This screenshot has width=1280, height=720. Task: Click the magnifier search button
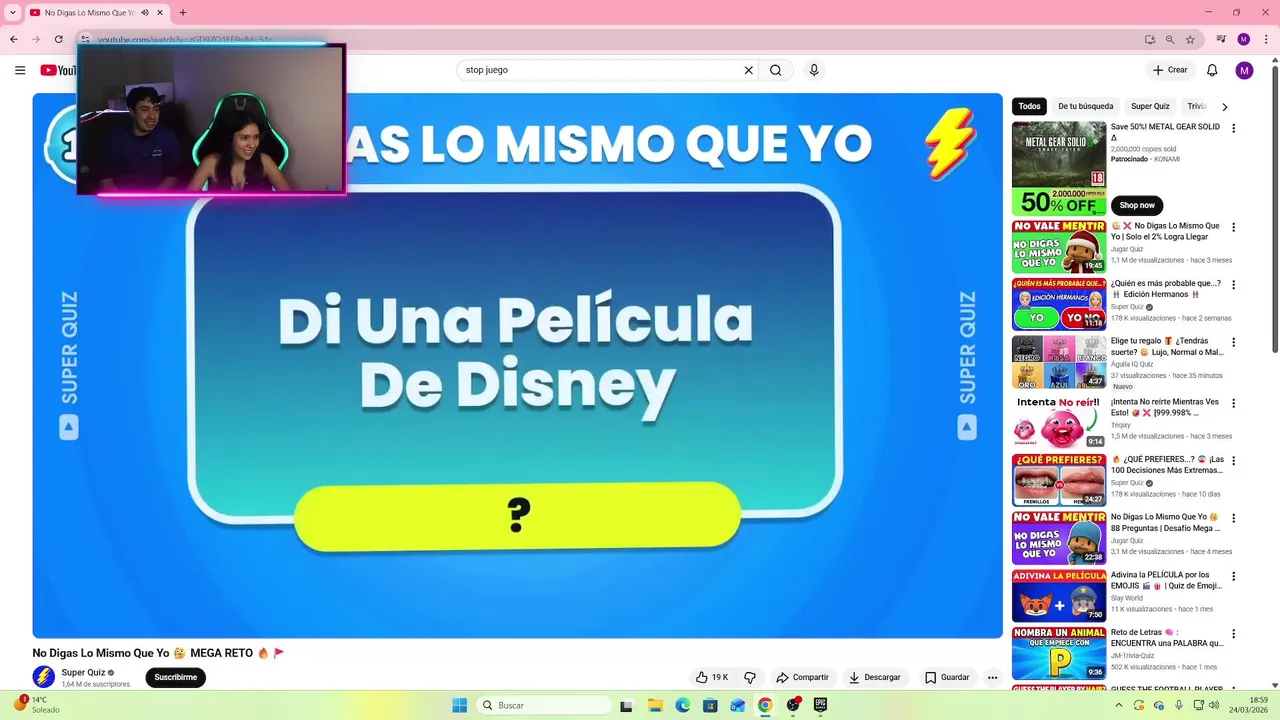pos(776,70)
